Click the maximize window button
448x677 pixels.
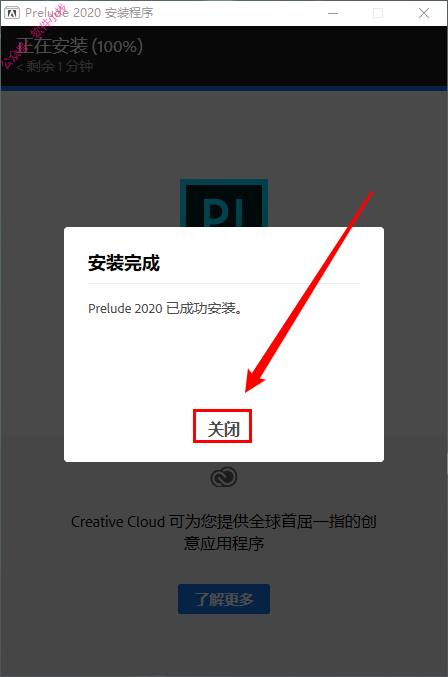(378, 13)
